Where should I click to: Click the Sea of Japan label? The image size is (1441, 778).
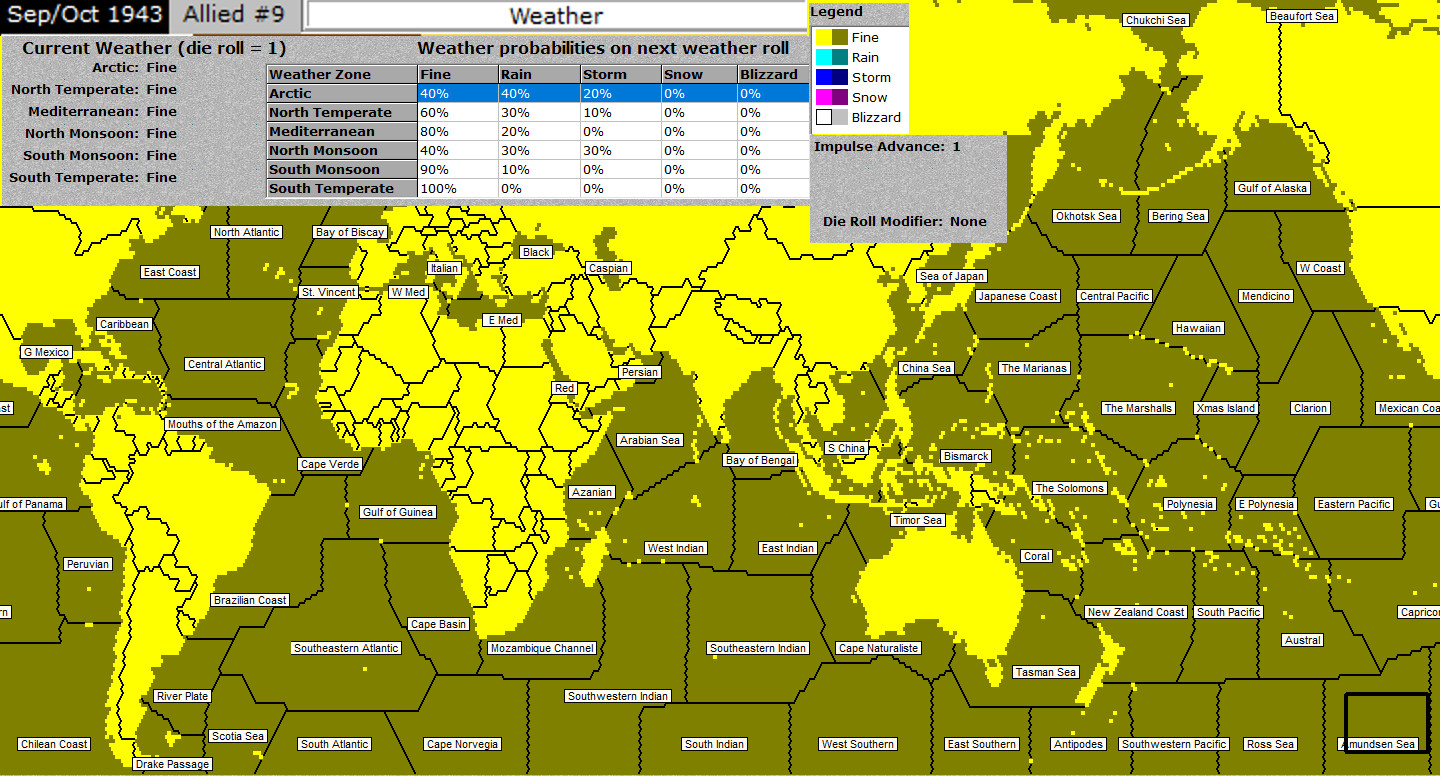[952, 276]
